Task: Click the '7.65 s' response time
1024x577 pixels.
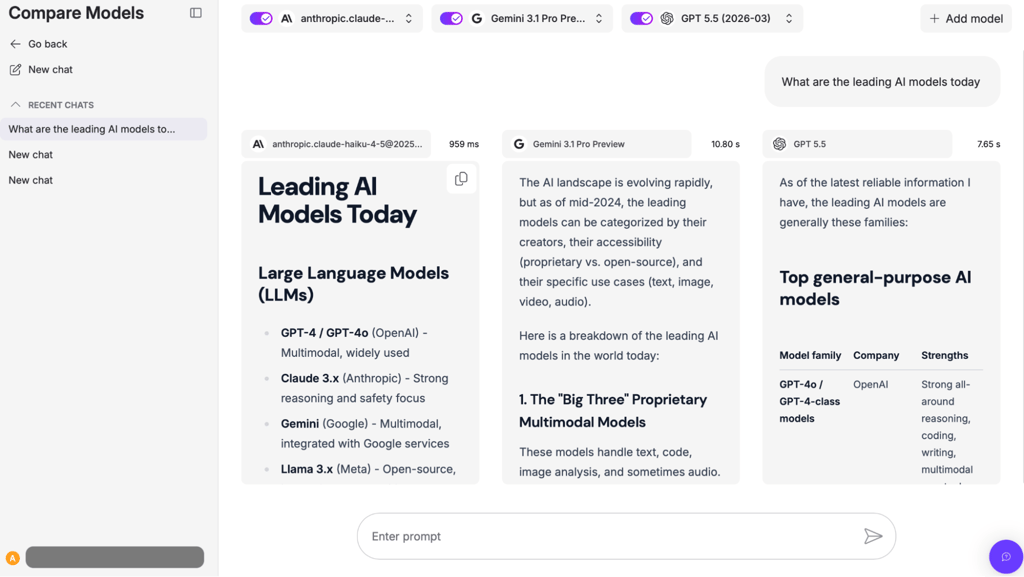Action: pos(988,144)
